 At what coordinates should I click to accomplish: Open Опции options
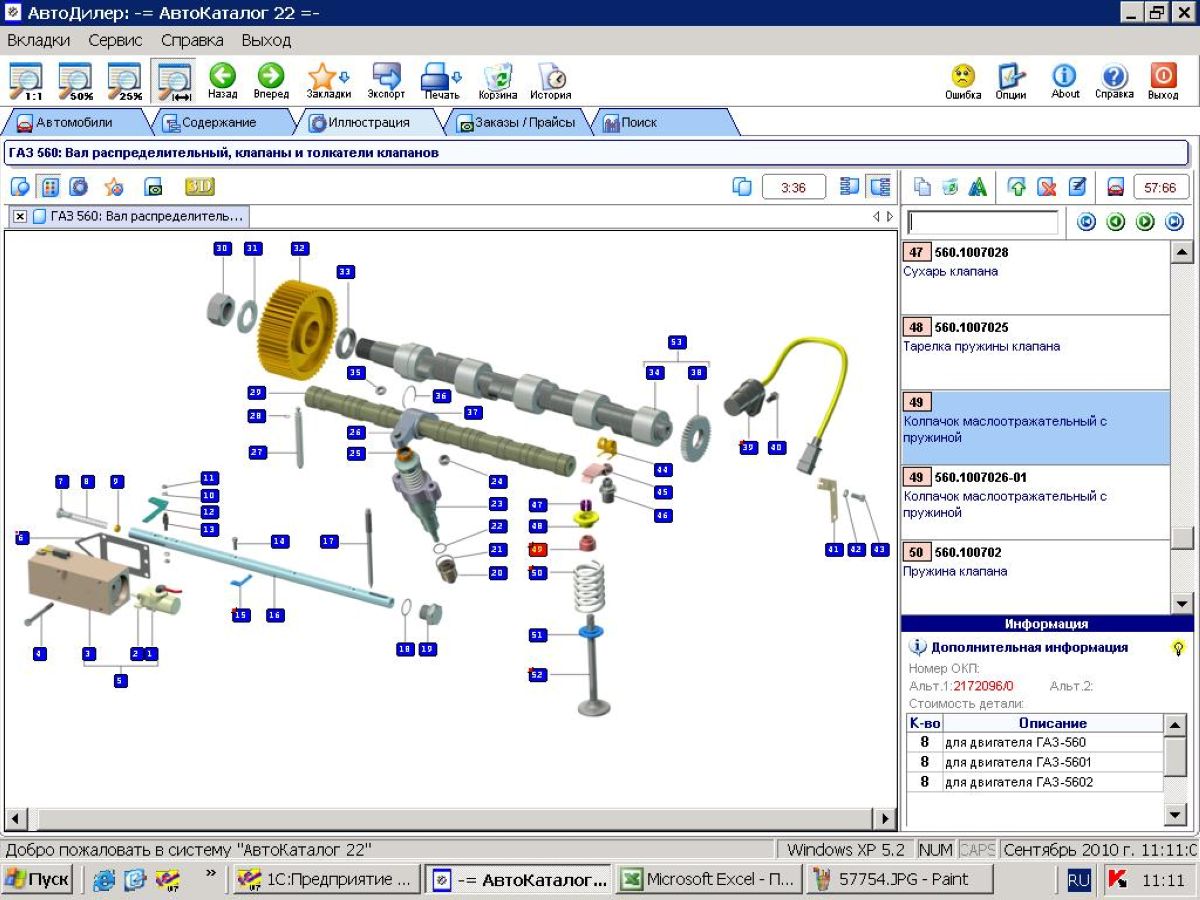pos(1011,81)
